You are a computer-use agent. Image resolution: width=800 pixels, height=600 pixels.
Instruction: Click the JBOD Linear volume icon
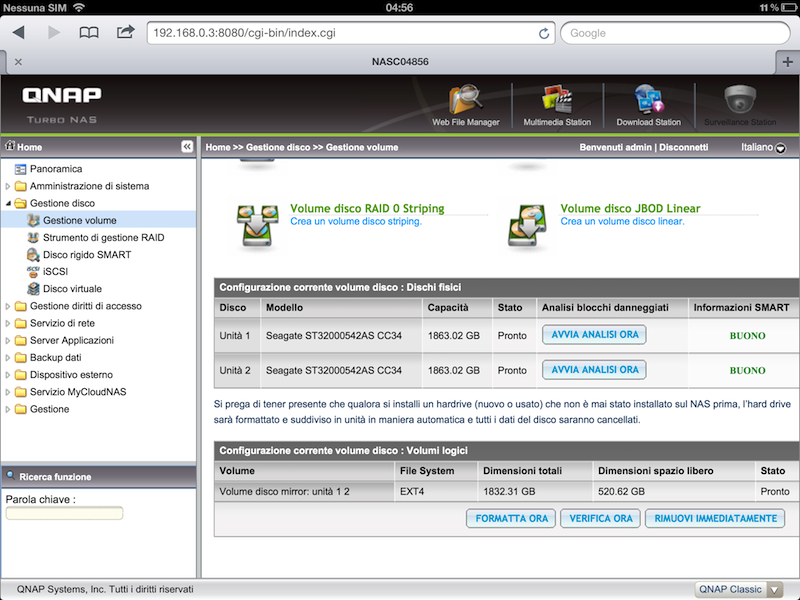[x=525, y=225]
